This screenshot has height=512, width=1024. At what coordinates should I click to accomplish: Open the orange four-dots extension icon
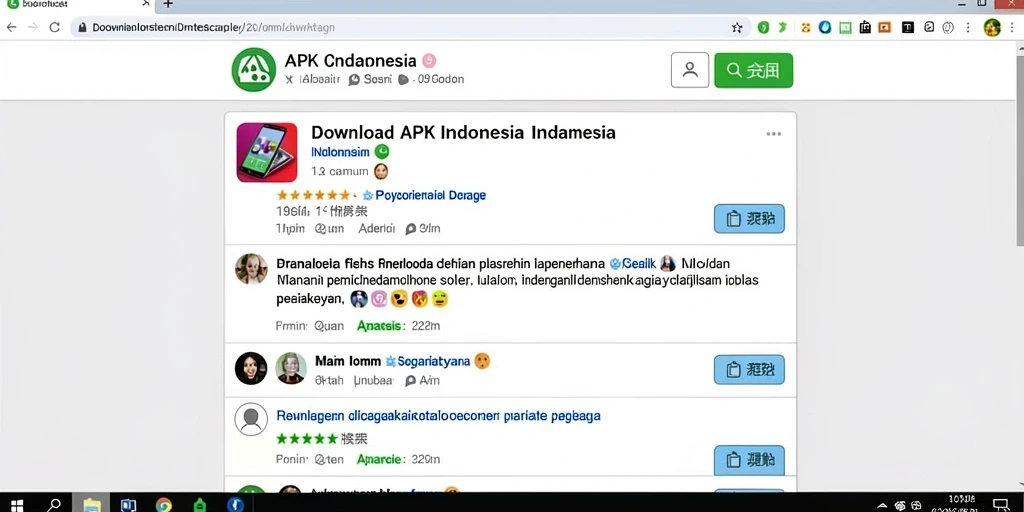point(805,27)
